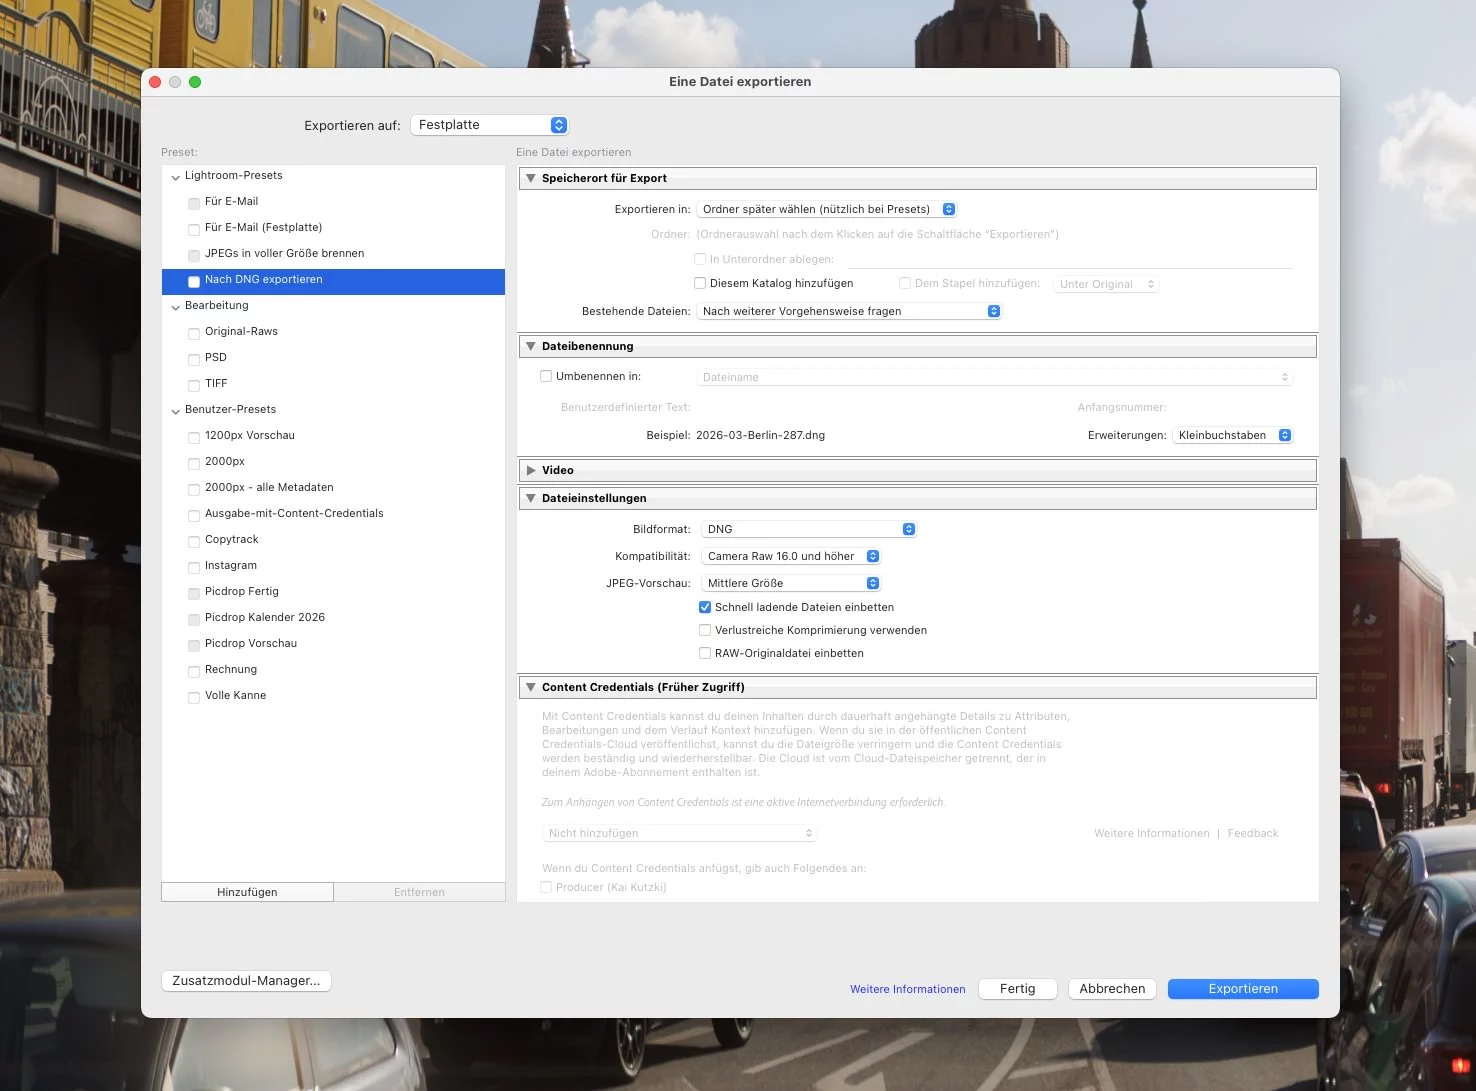
Task: Expand the Video section triangle
Action: pyautogui.click(x=531, y=470)
